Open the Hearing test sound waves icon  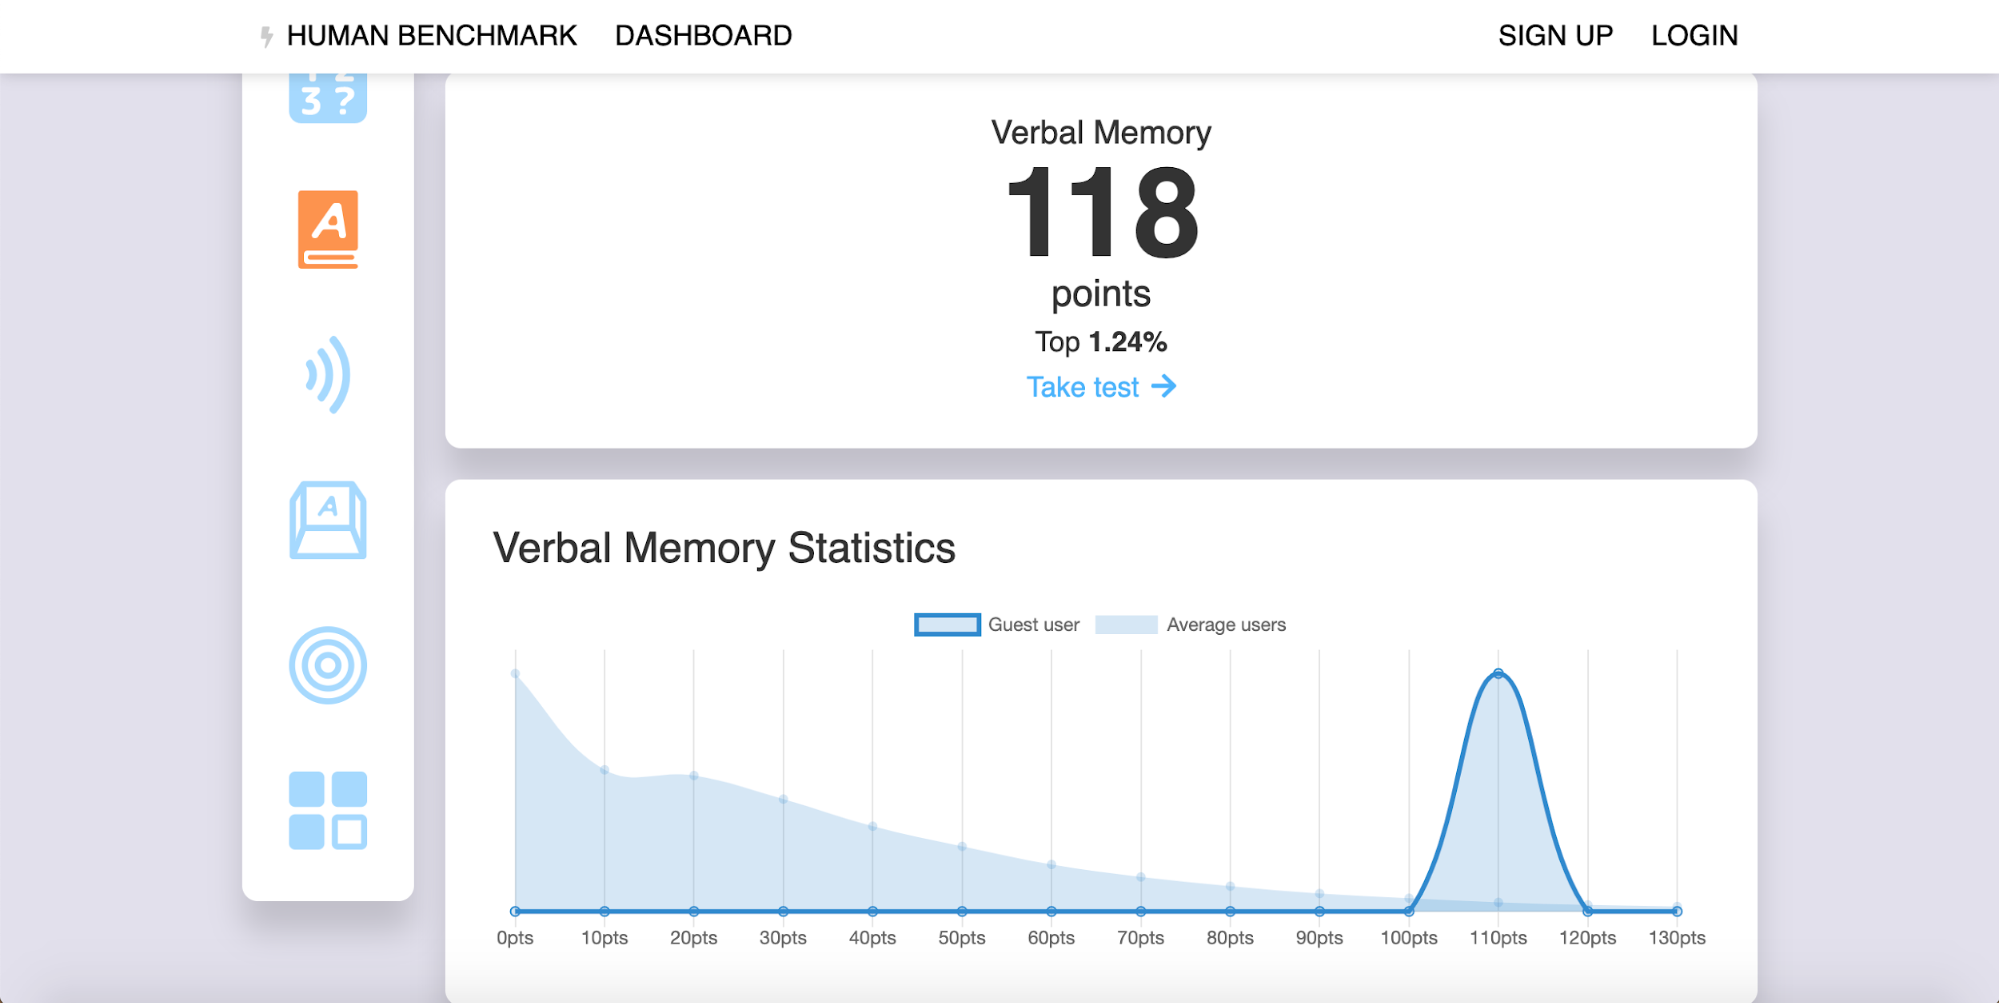click(x=327, y=375)
